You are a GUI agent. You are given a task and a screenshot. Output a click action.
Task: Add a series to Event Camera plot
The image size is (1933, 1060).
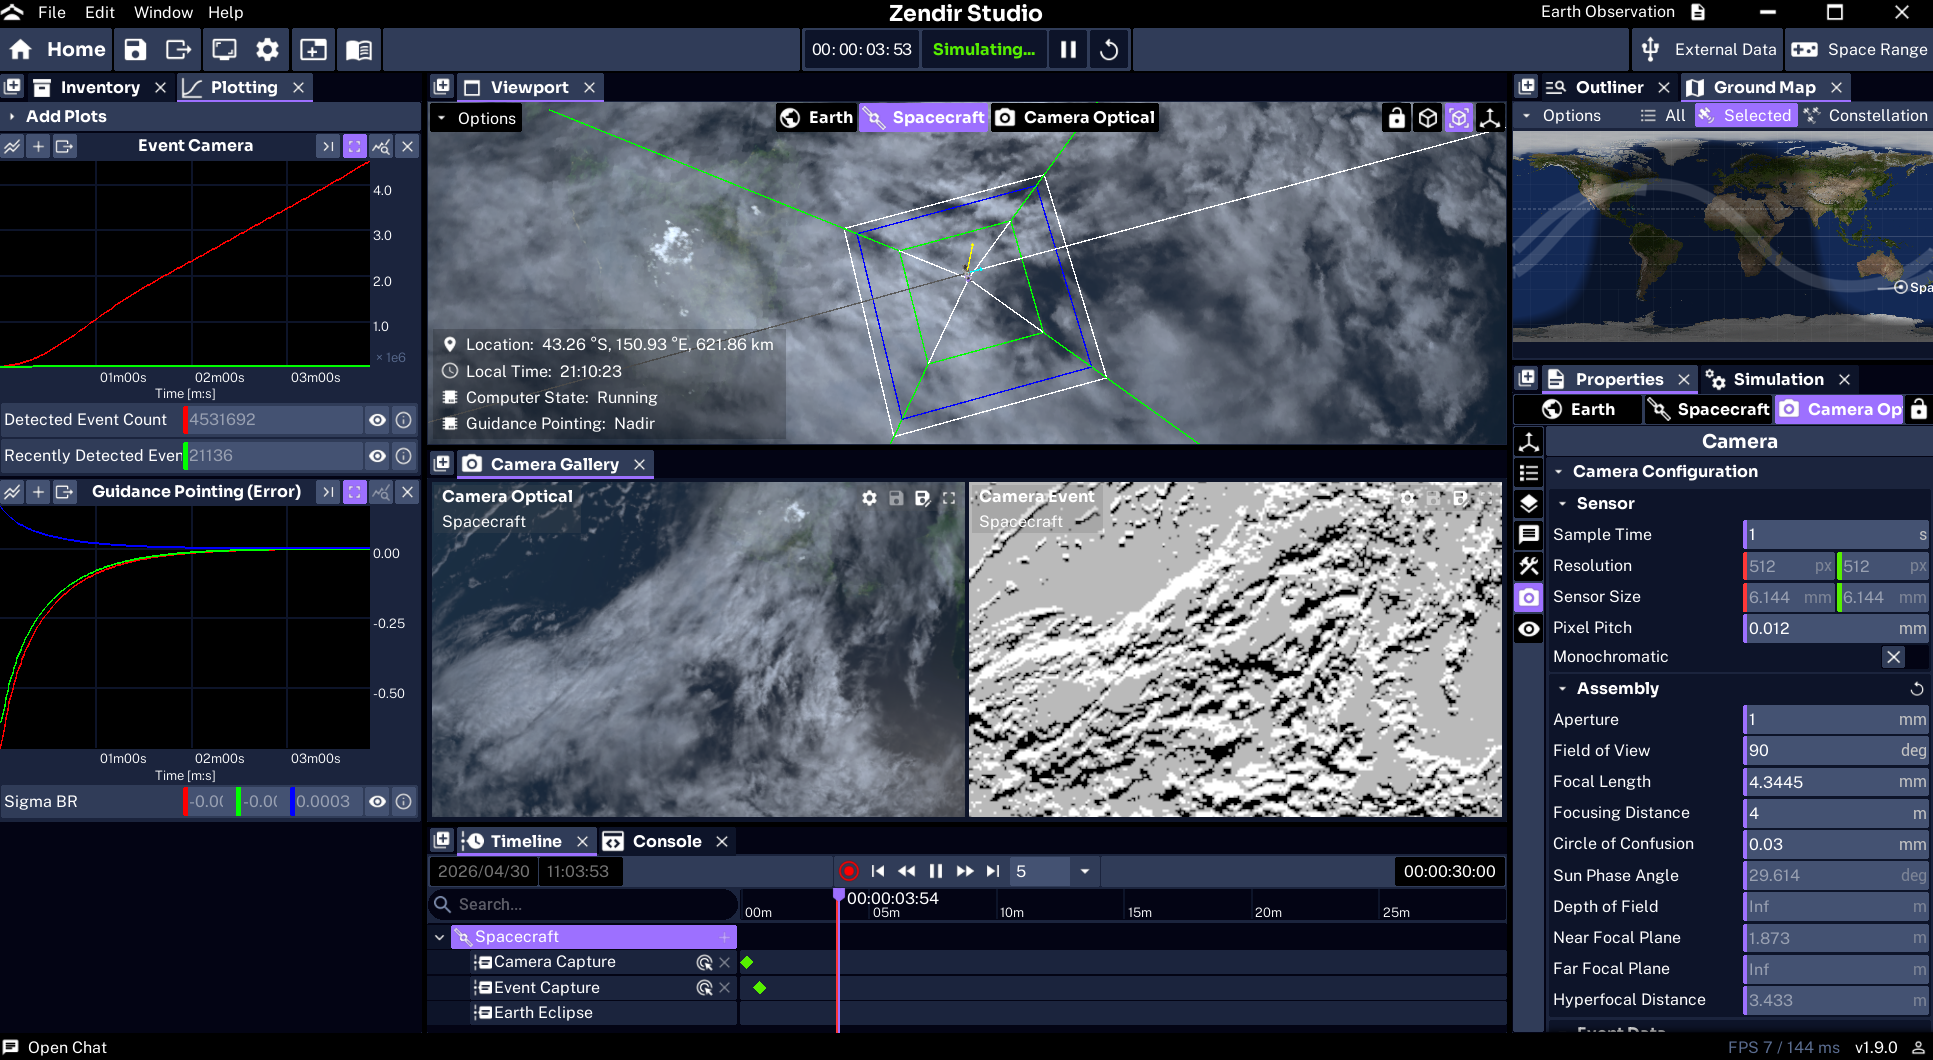[38, 147]
